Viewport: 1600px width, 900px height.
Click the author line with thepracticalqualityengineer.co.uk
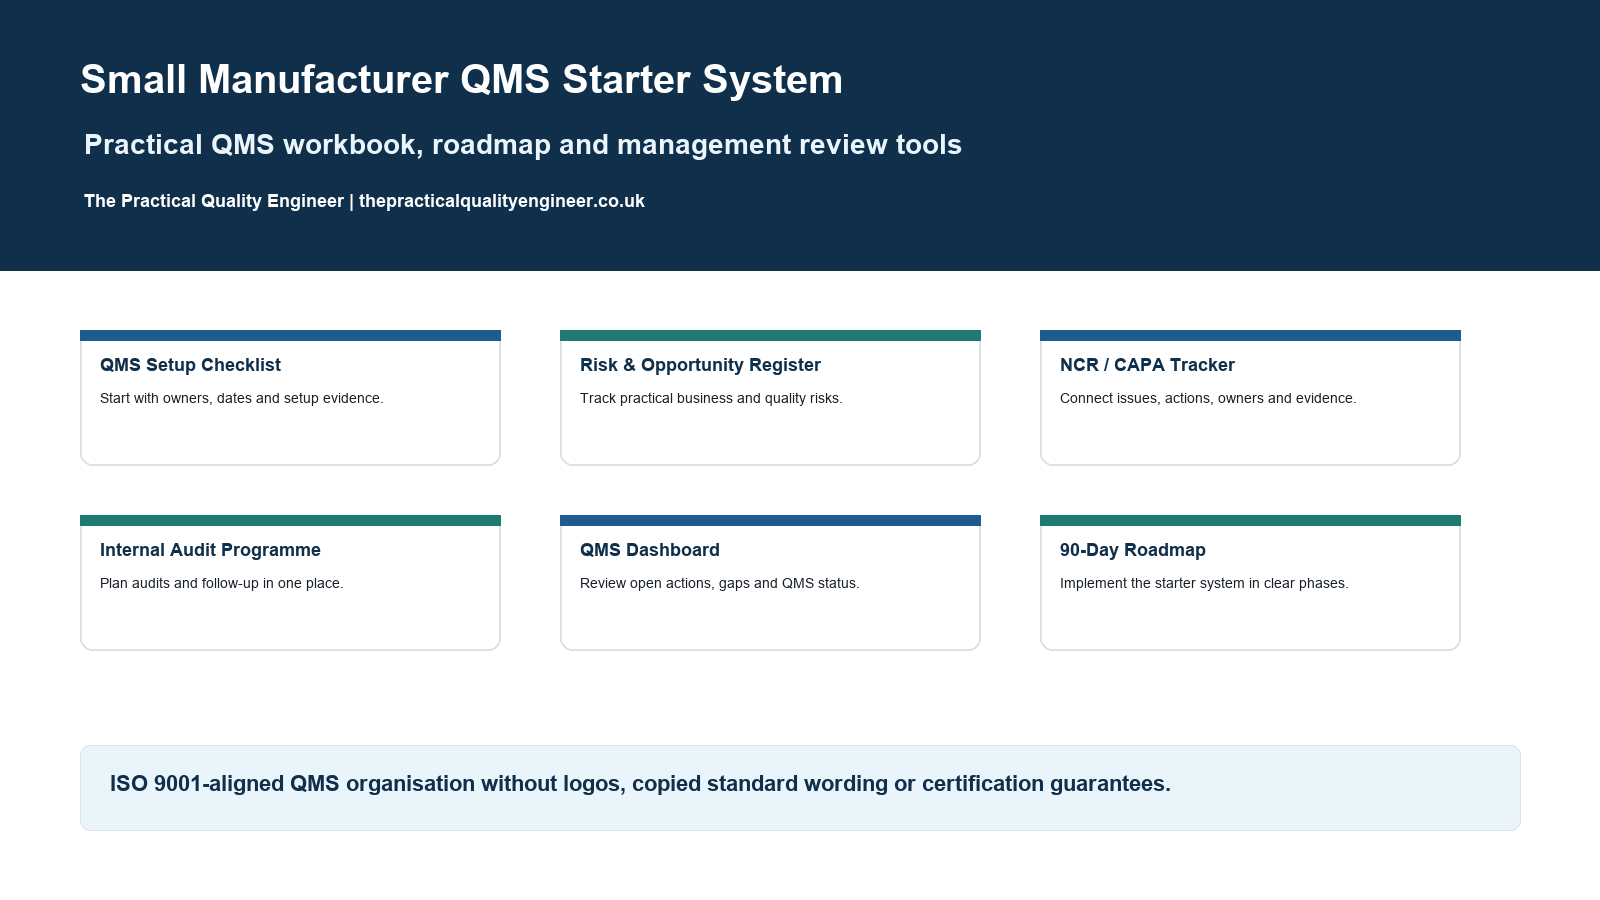point(364,201)
